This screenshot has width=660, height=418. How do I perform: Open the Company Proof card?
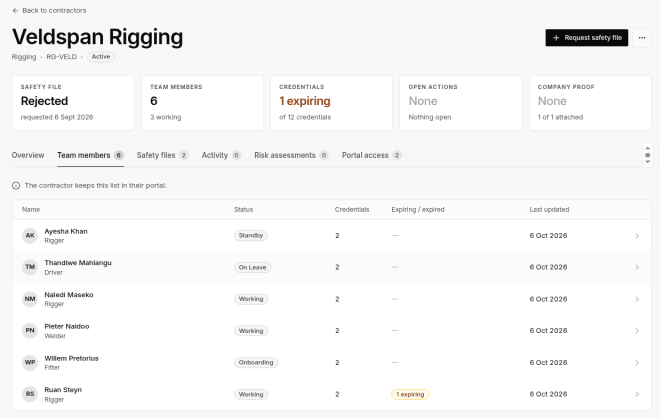[590, 103]
